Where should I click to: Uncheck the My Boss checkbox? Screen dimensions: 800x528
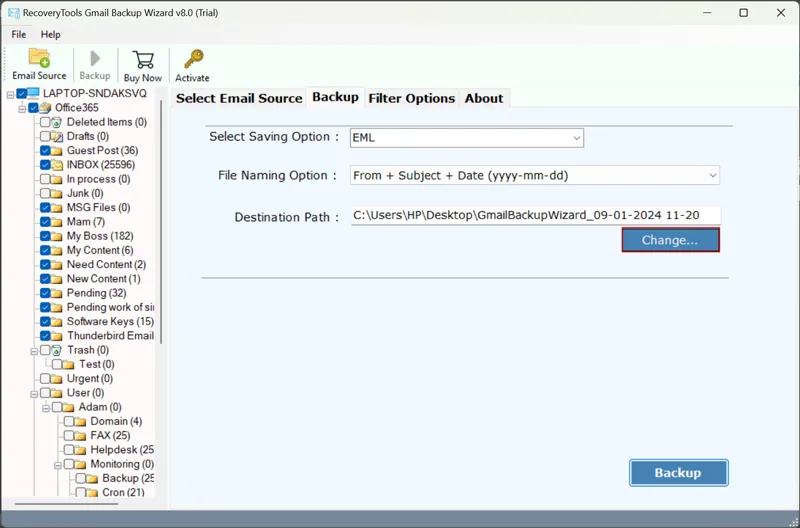(45, 236)
